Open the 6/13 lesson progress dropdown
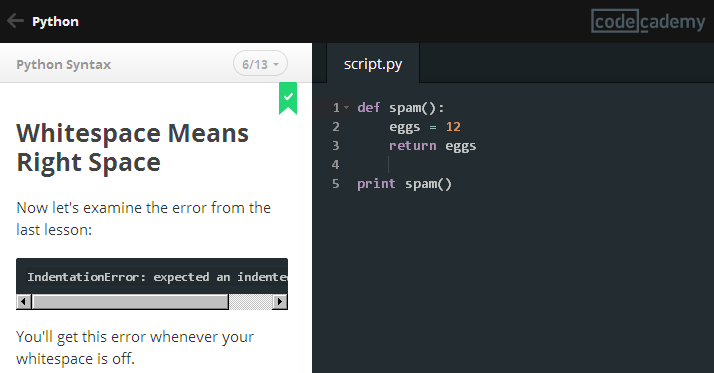The height and width of the screenshot is (373, 714). (260, 64)
